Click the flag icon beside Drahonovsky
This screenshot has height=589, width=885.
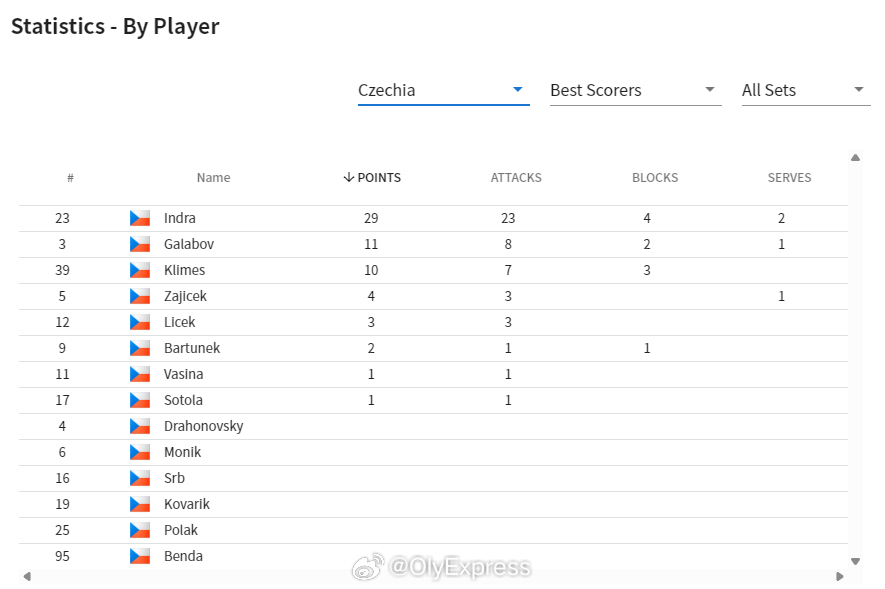coord(140,426)
